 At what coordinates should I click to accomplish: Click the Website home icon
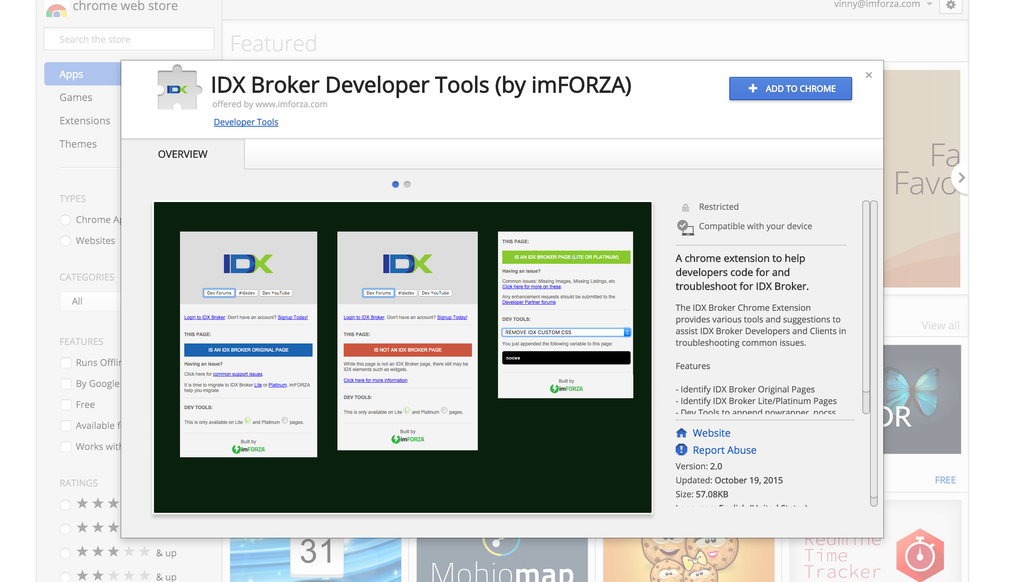(x=681, y=433)
